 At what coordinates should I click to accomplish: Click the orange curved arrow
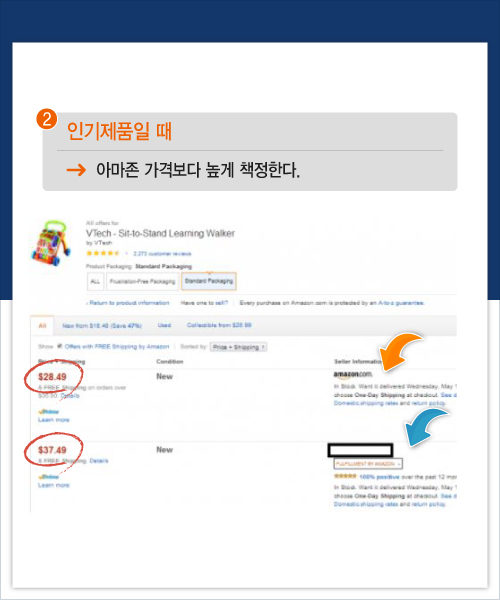point(401,351)
